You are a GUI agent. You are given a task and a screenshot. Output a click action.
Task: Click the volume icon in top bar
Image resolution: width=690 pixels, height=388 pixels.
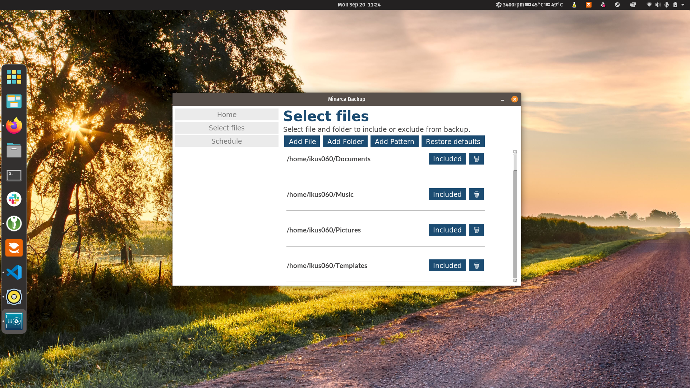pos(658,4)
